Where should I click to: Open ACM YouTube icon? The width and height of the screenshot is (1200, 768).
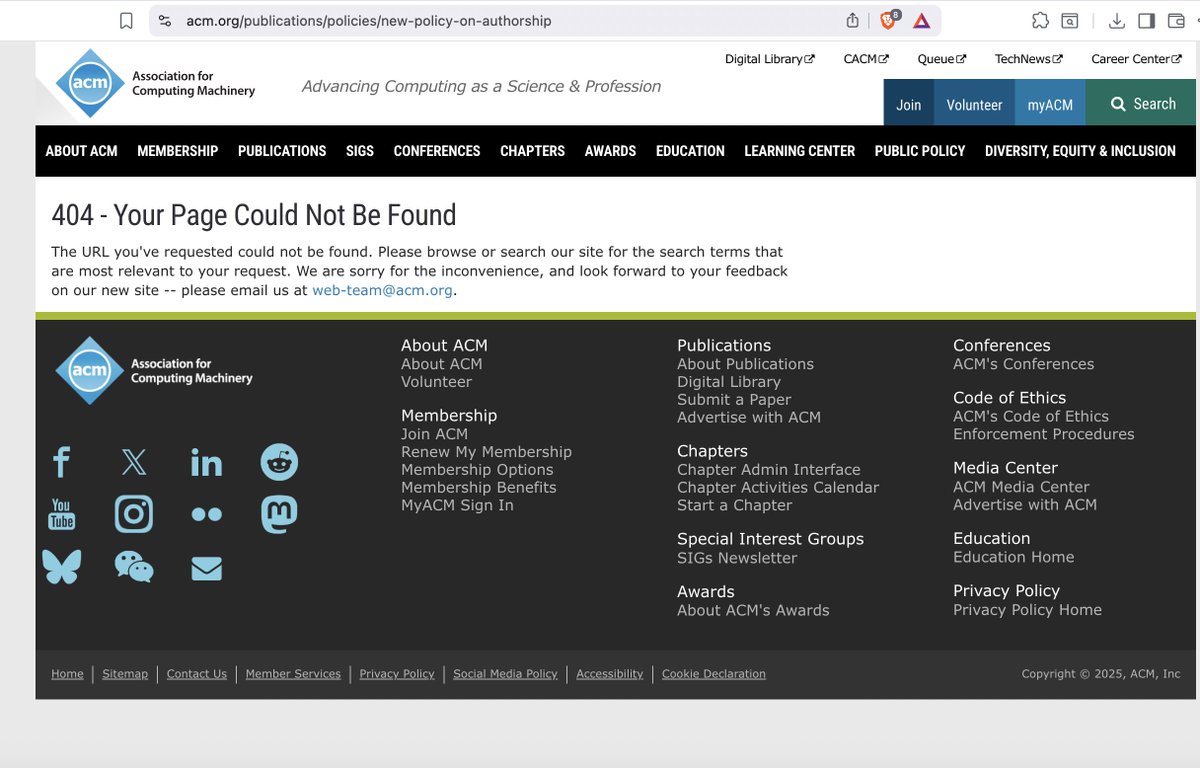[62, 514]
